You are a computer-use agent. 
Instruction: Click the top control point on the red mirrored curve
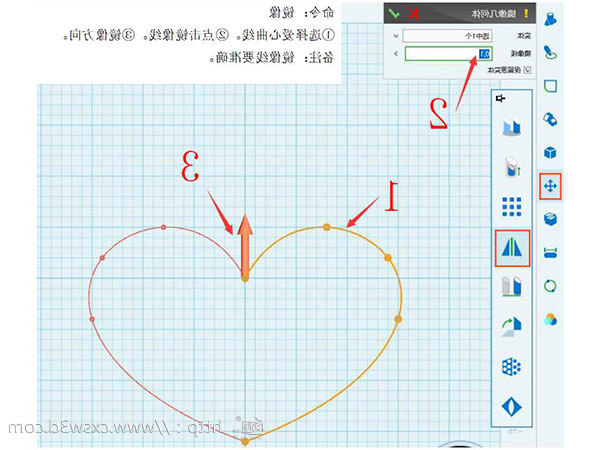click(163, 227)
